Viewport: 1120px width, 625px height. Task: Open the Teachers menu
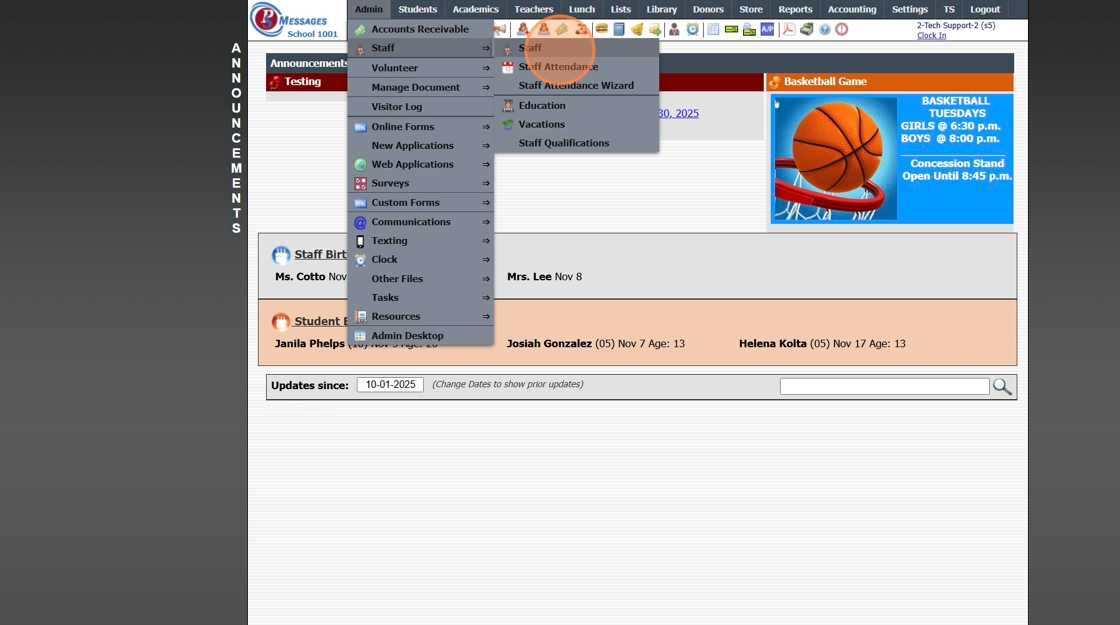534,9
